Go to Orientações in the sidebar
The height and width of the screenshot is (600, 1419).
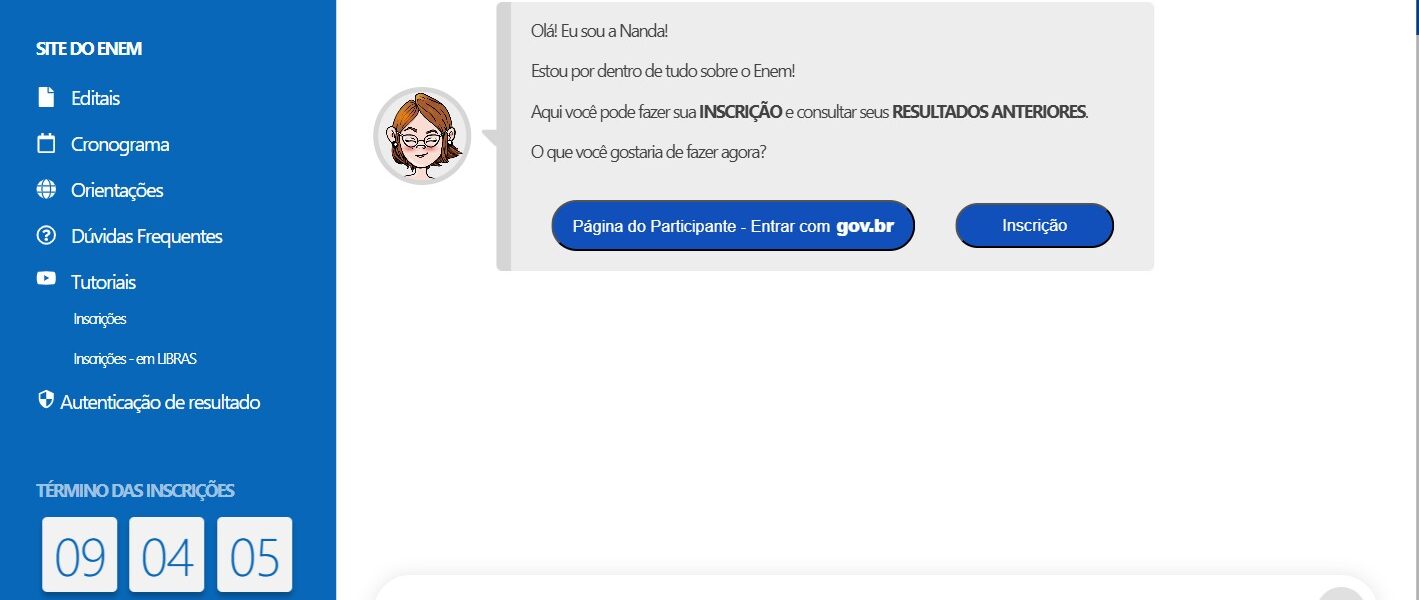(117, 190)
